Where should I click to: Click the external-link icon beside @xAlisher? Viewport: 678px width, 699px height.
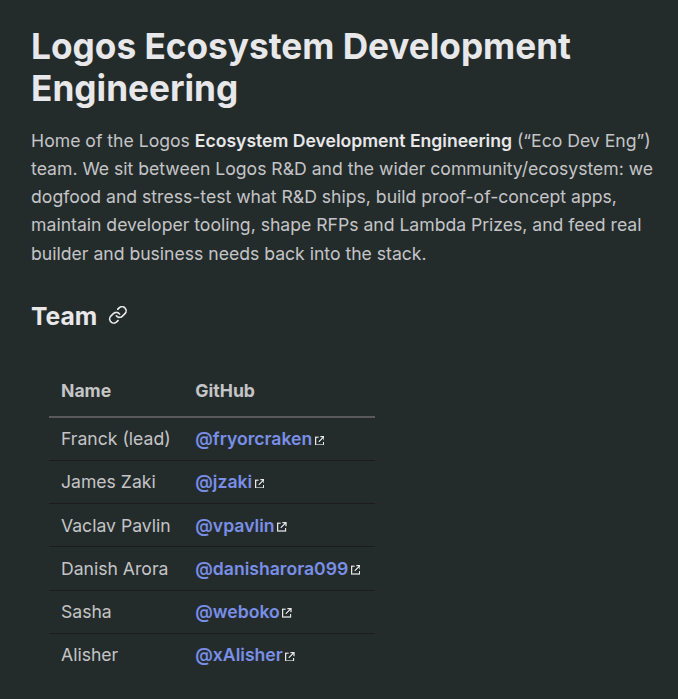pyautogui.click(x=290, y=657)
